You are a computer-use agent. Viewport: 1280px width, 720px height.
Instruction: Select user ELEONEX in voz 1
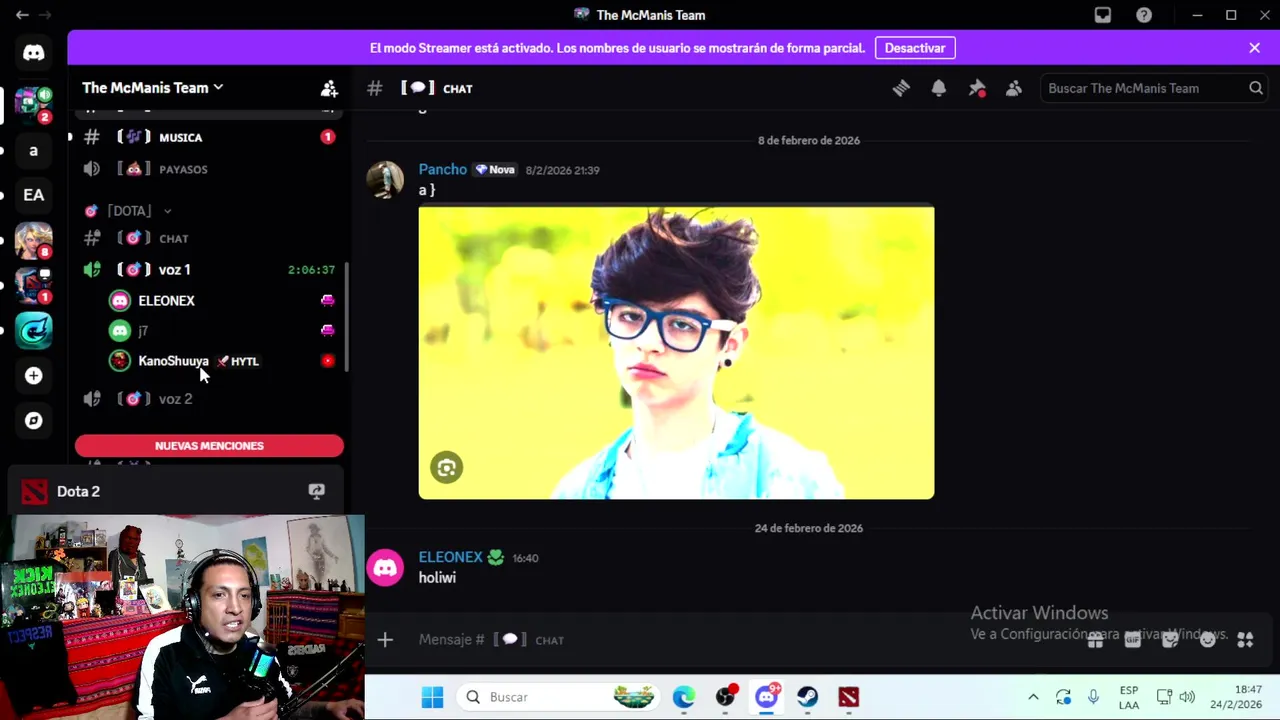(x=222, y=301)
